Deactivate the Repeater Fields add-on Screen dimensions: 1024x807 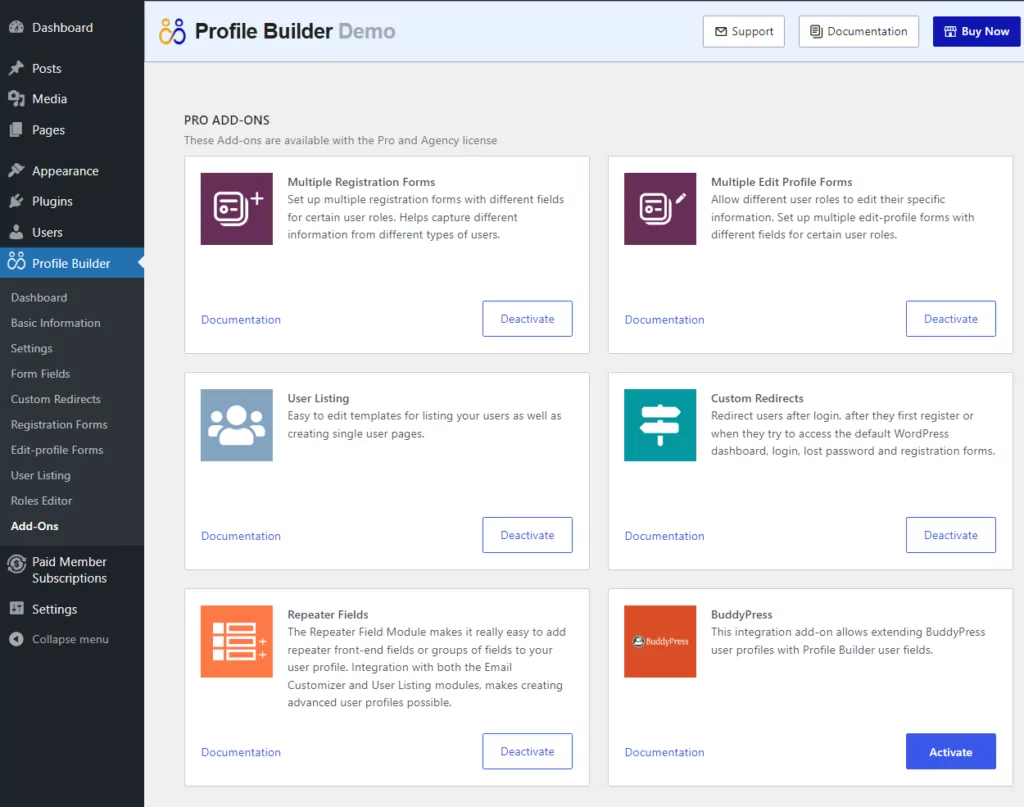tap(527, 751)
